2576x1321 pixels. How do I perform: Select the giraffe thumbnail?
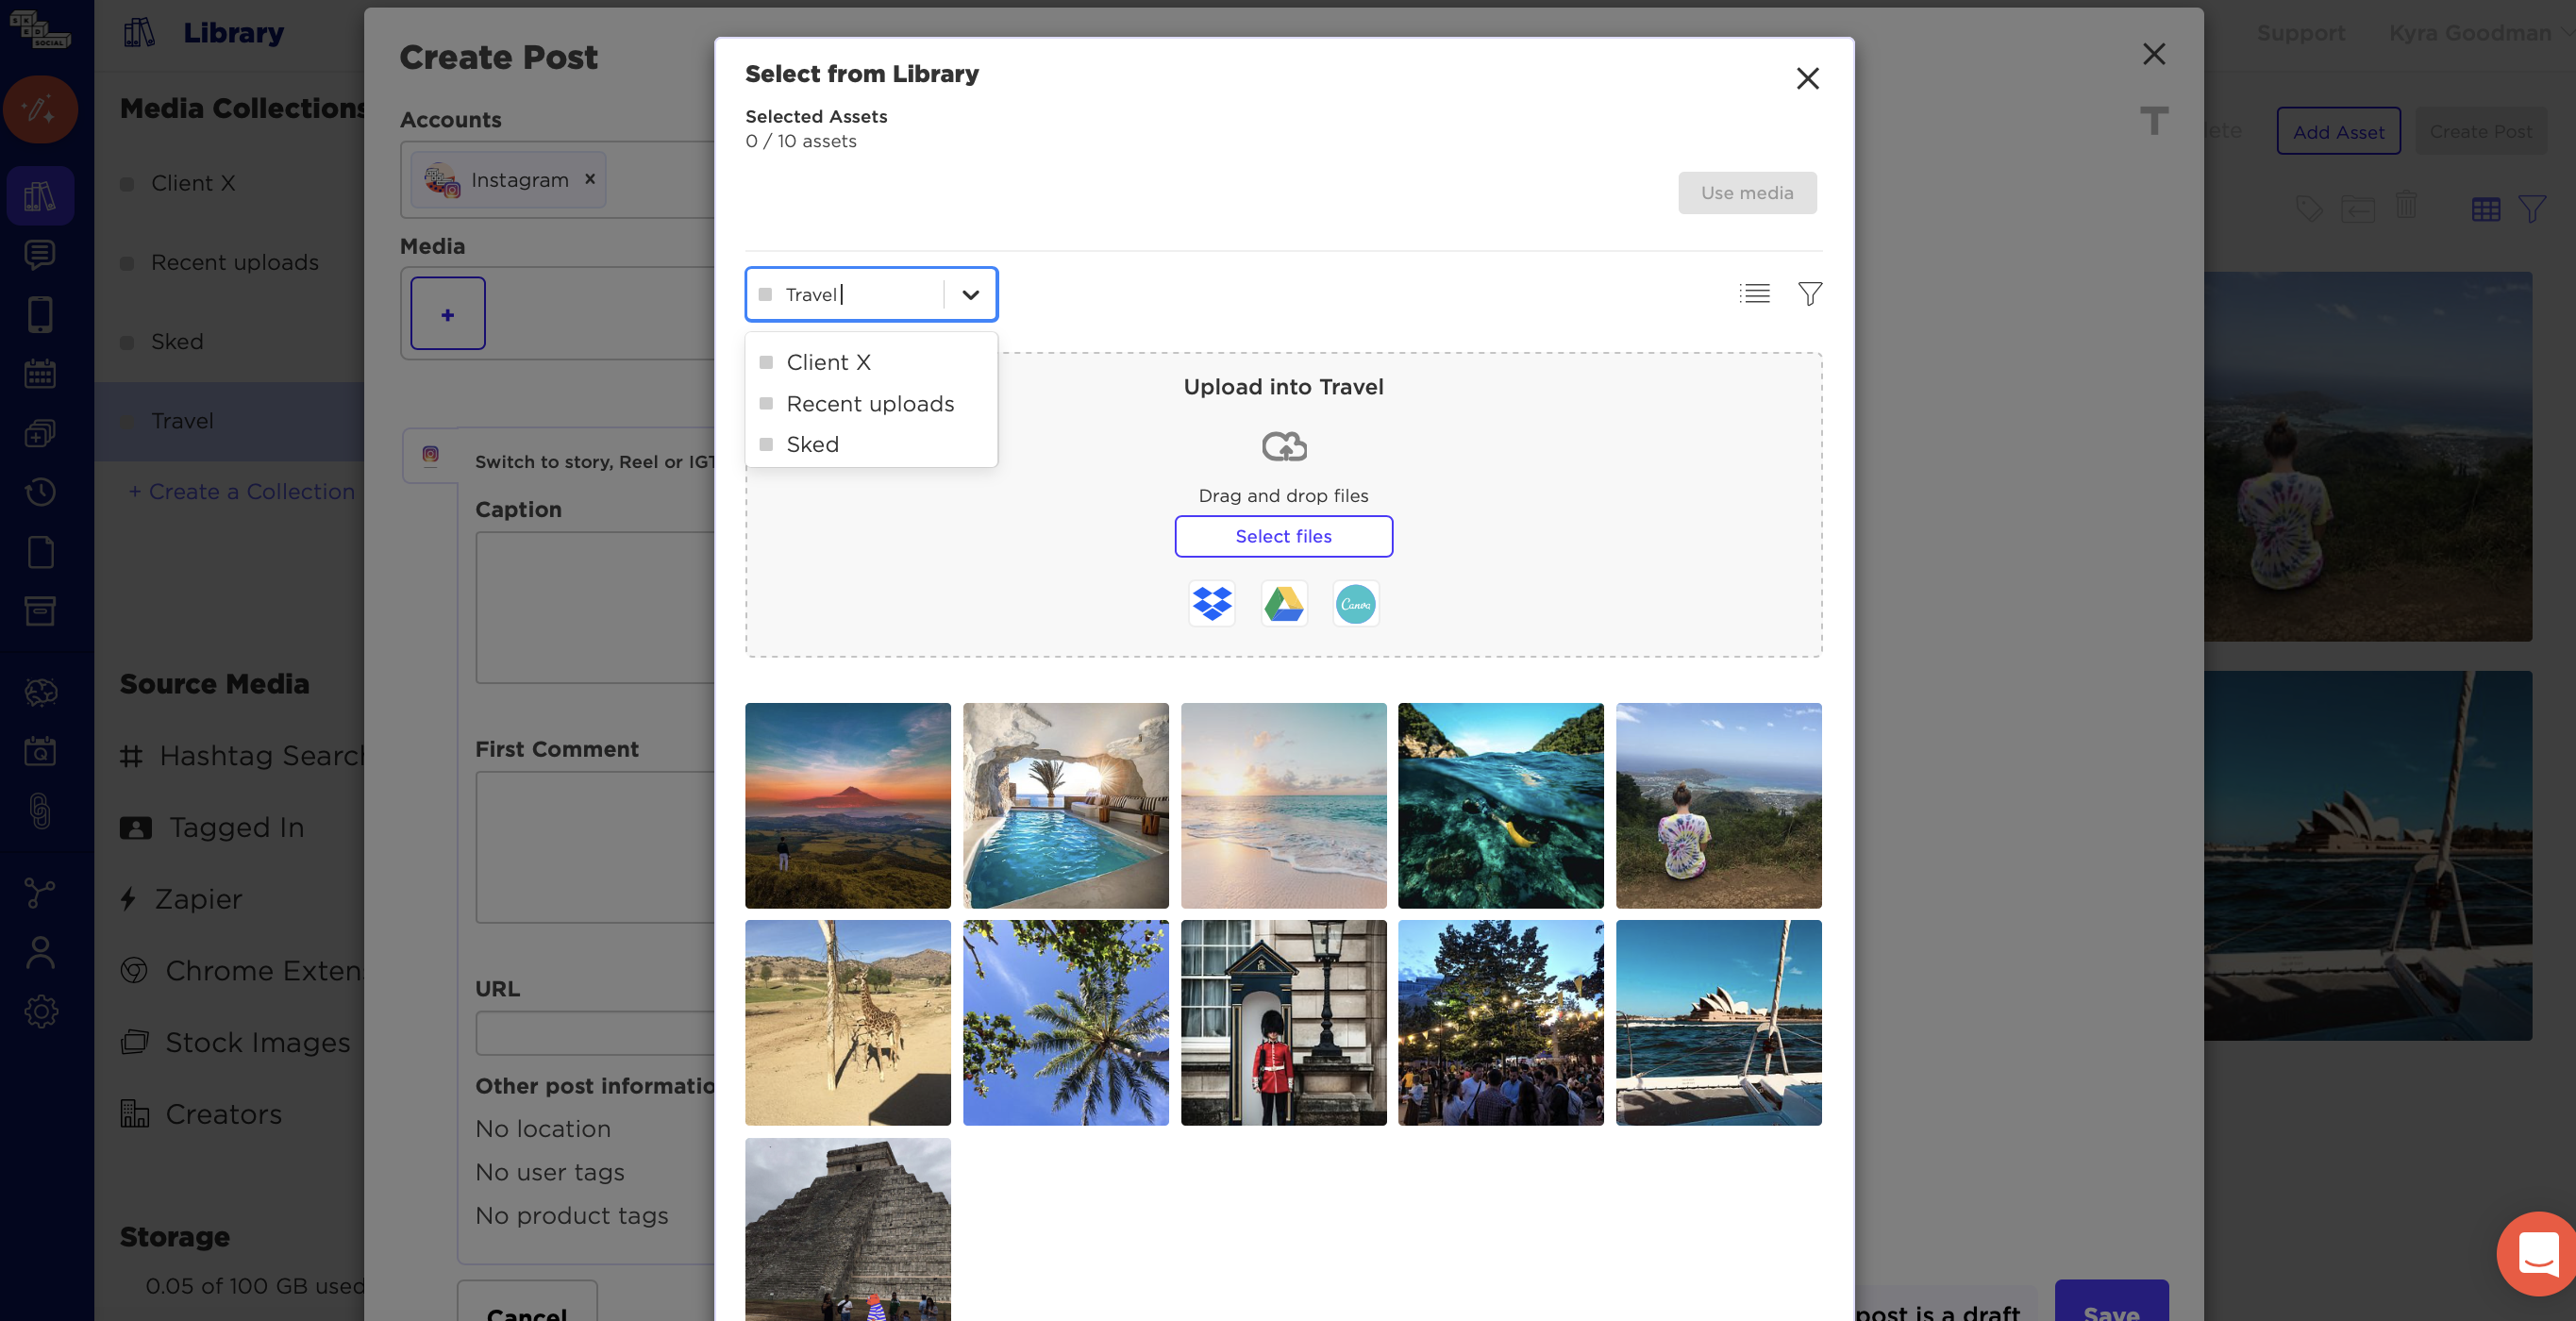coord(848,1023)
